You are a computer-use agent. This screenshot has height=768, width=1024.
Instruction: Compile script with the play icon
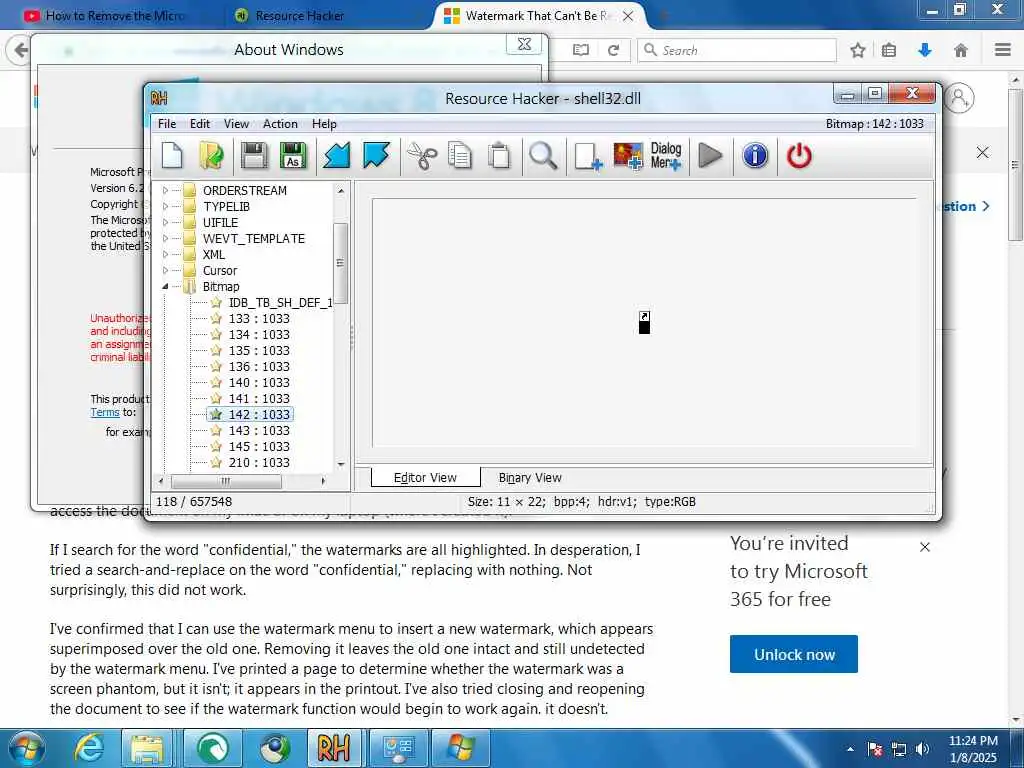(x=710, y=156)
